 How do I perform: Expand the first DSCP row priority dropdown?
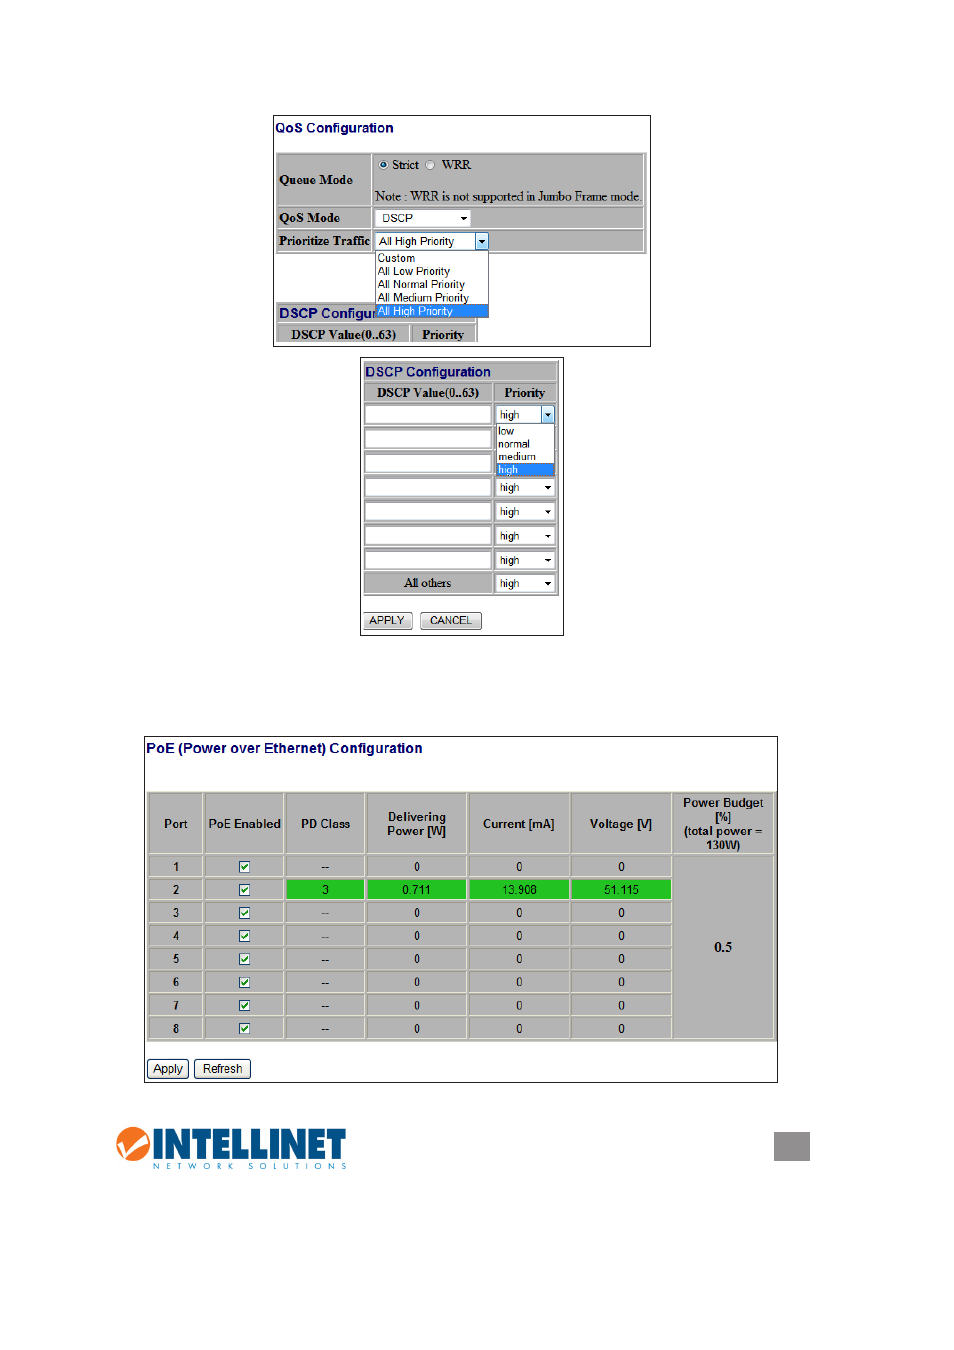coord(548,414)
